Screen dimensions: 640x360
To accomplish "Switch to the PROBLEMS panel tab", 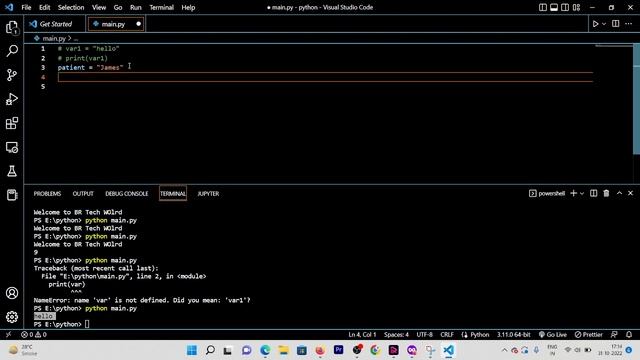I will coord(47,193).
